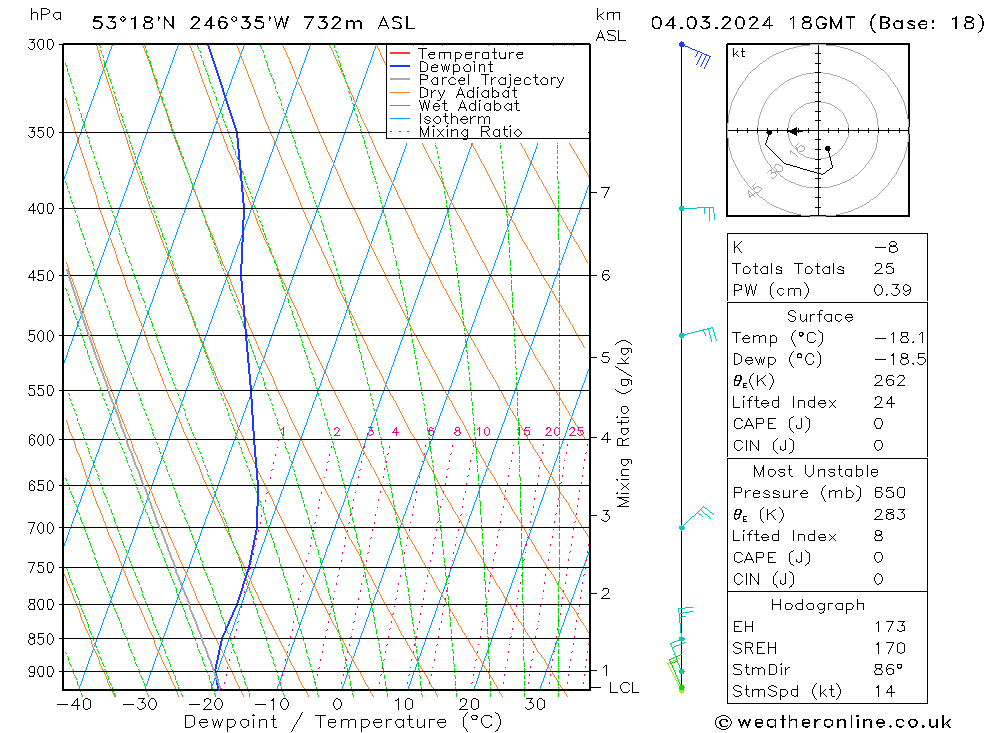Click the LCL label
Screen dimensions: 1000x733
pyautogui.click(x=624, y=688)
